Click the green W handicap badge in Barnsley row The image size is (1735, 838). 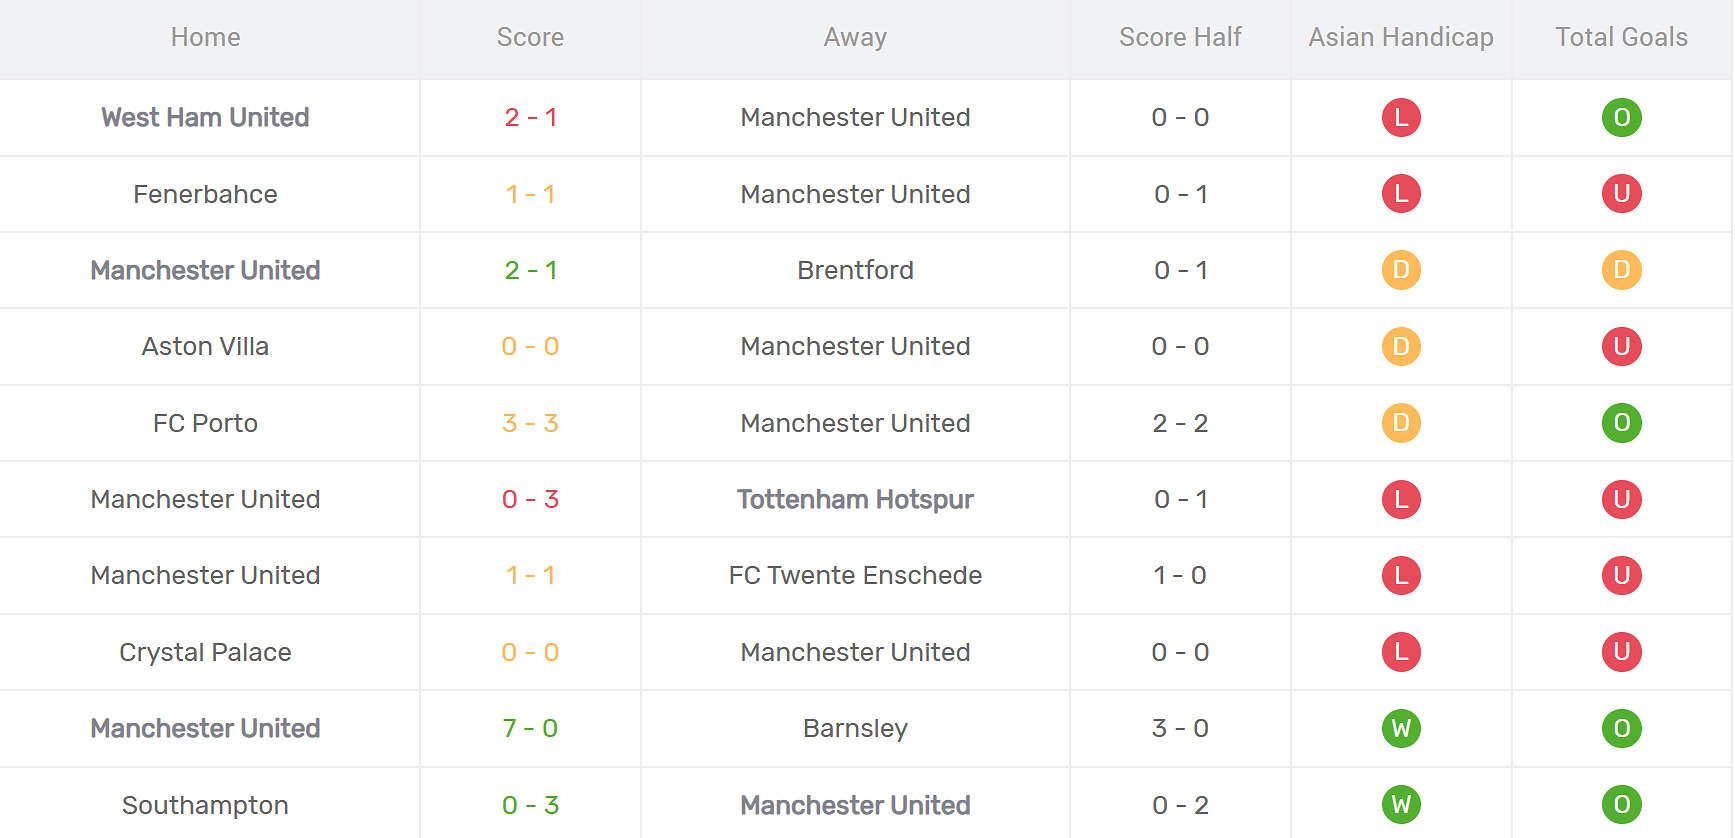[x=1400, y=728]
